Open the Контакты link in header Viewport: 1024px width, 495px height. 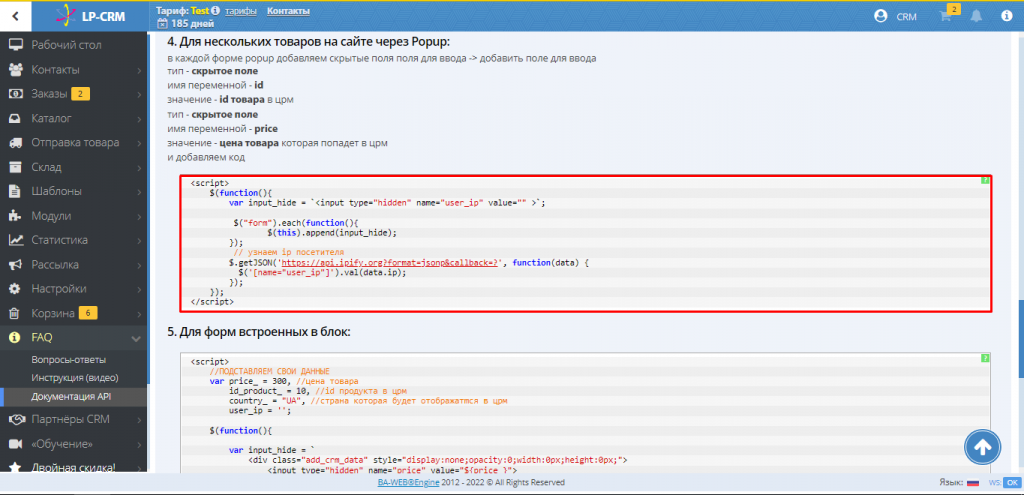[x=288, y=11]
